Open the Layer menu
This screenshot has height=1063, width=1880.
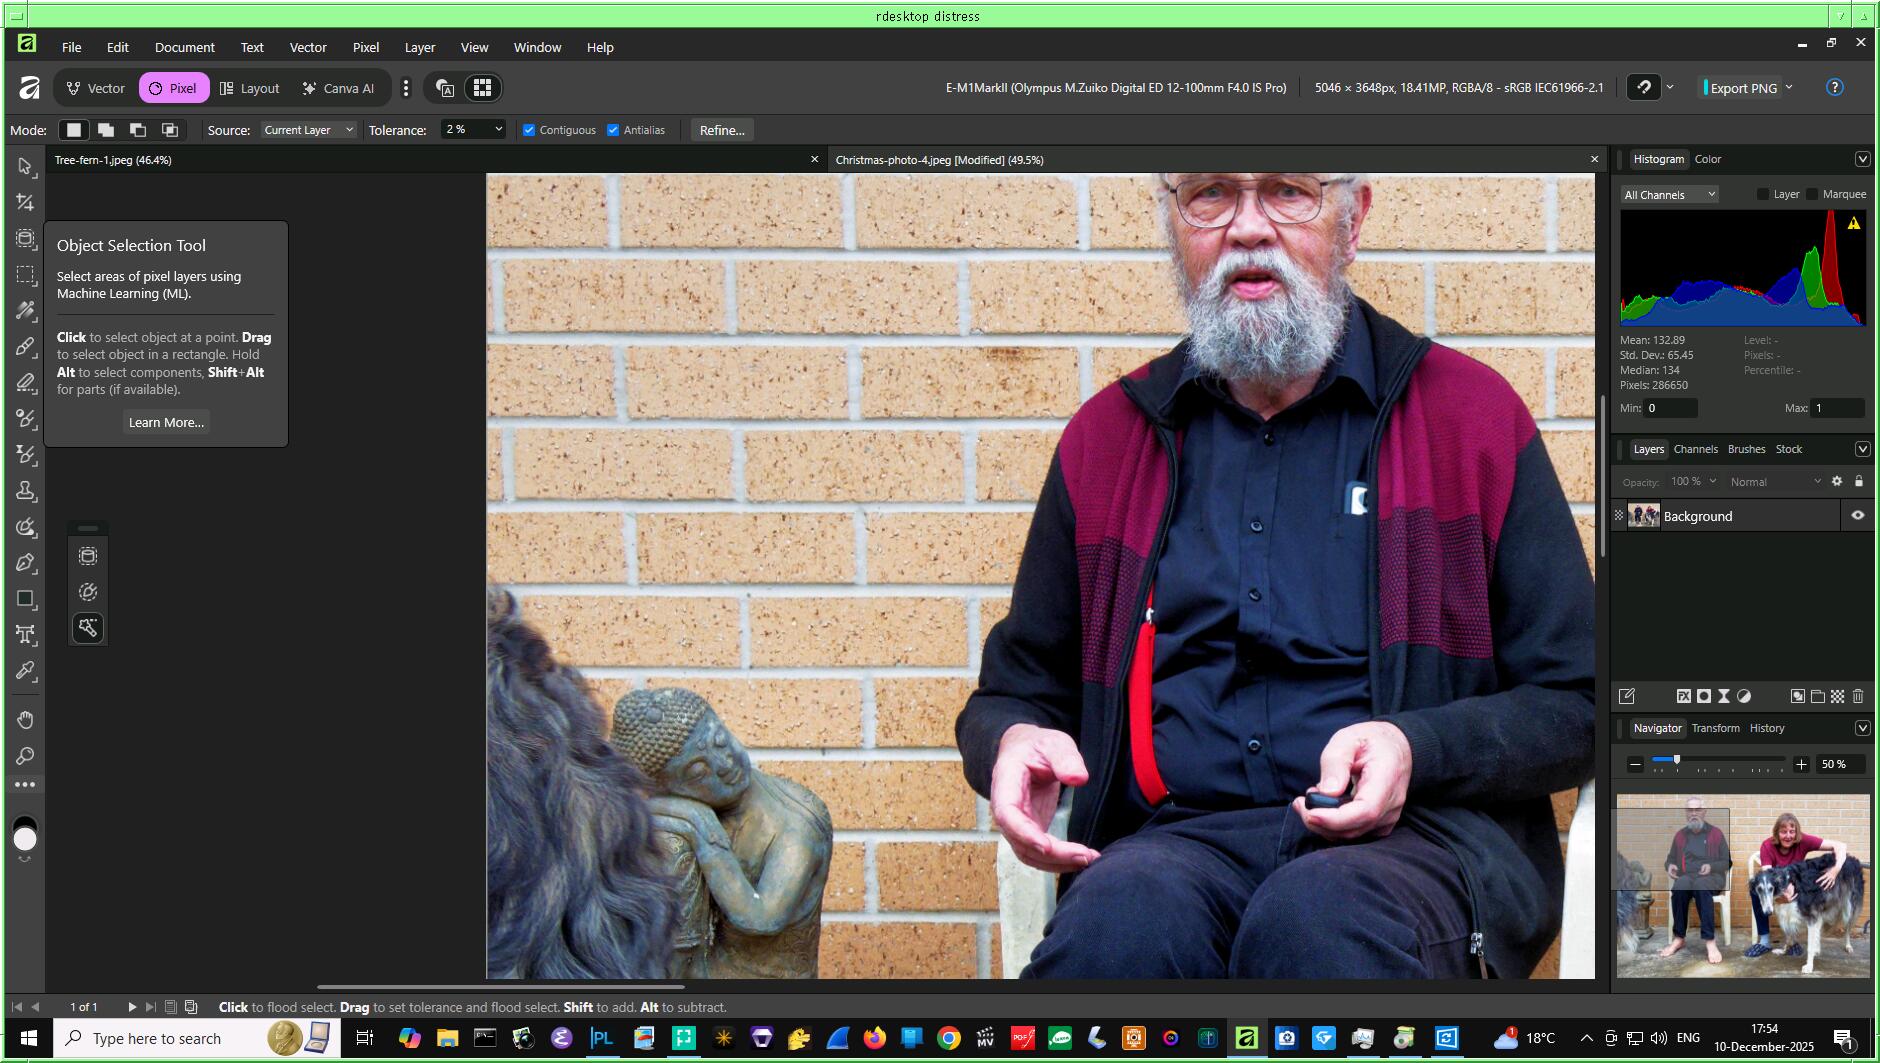click(419, 47)
